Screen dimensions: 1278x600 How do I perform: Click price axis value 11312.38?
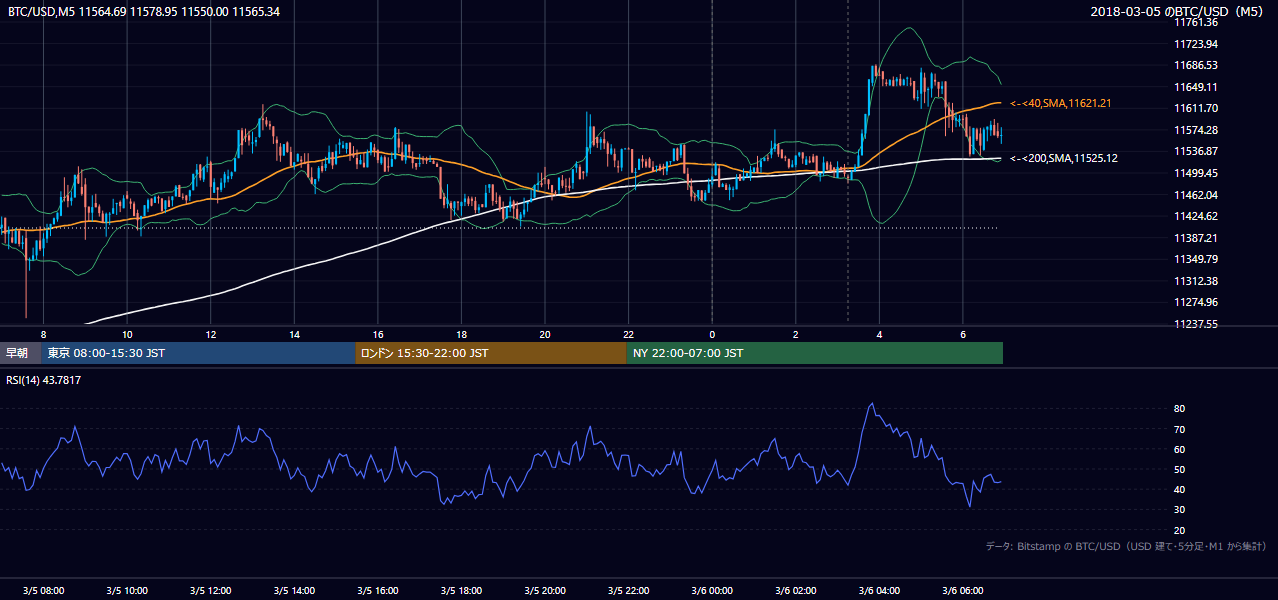[1196, 280]
